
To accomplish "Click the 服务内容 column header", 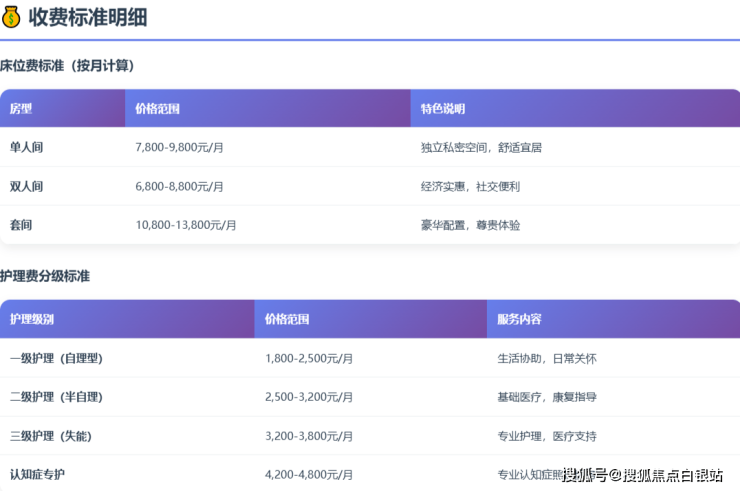I will click(519, 319).
